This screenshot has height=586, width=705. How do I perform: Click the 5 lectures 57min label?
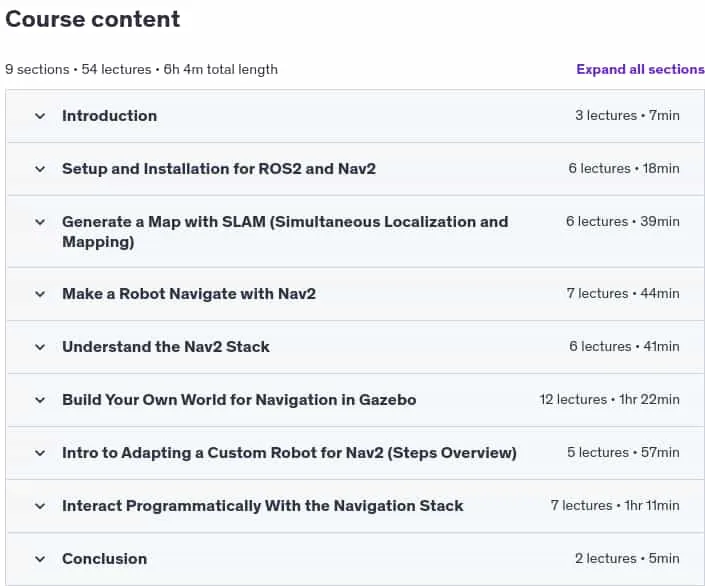pos(623,452)
